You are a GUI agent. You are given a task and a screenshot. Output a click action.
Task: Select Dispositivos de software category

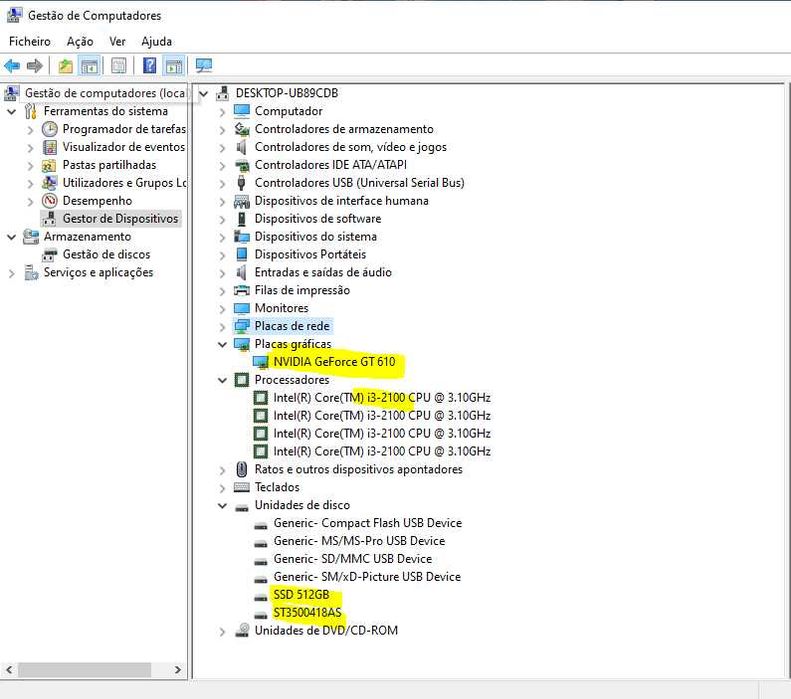[318, 218]
